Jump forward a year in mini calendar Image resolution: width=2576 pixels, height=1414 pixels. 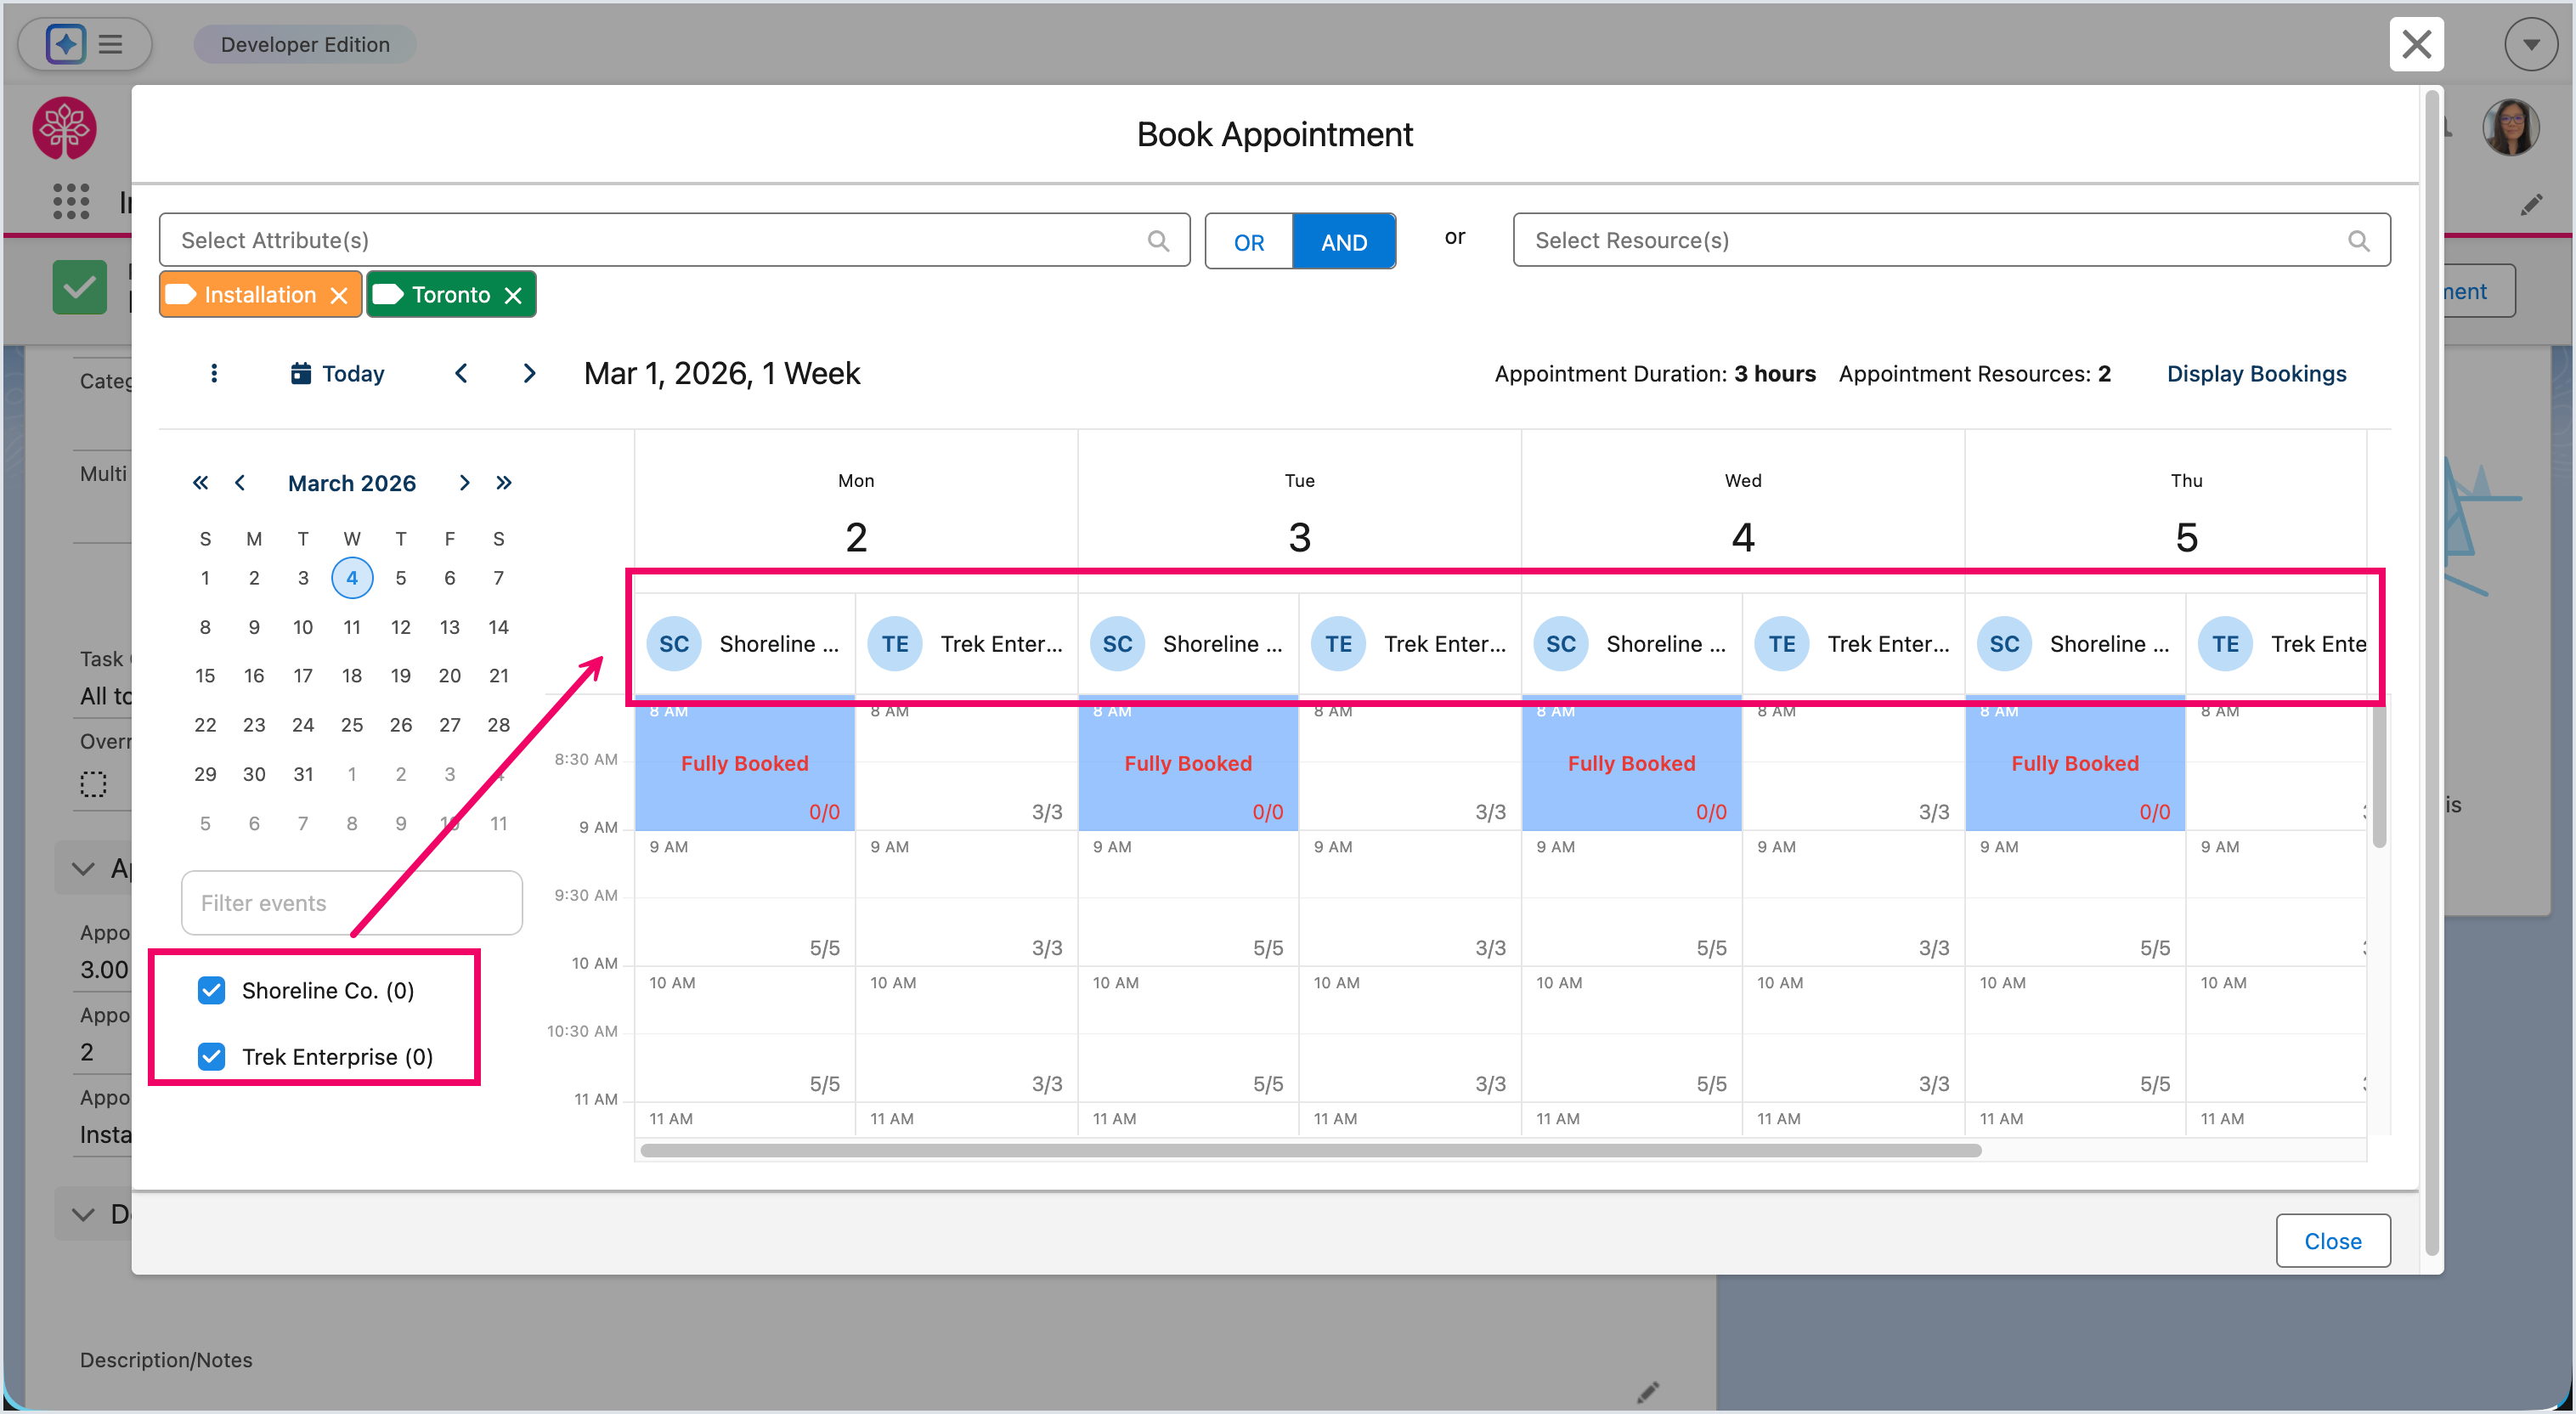pos(504,483)
